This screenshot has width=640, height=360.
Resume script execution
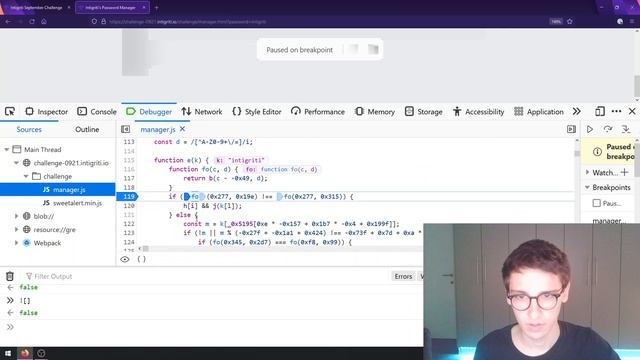(x=590, y=129)
